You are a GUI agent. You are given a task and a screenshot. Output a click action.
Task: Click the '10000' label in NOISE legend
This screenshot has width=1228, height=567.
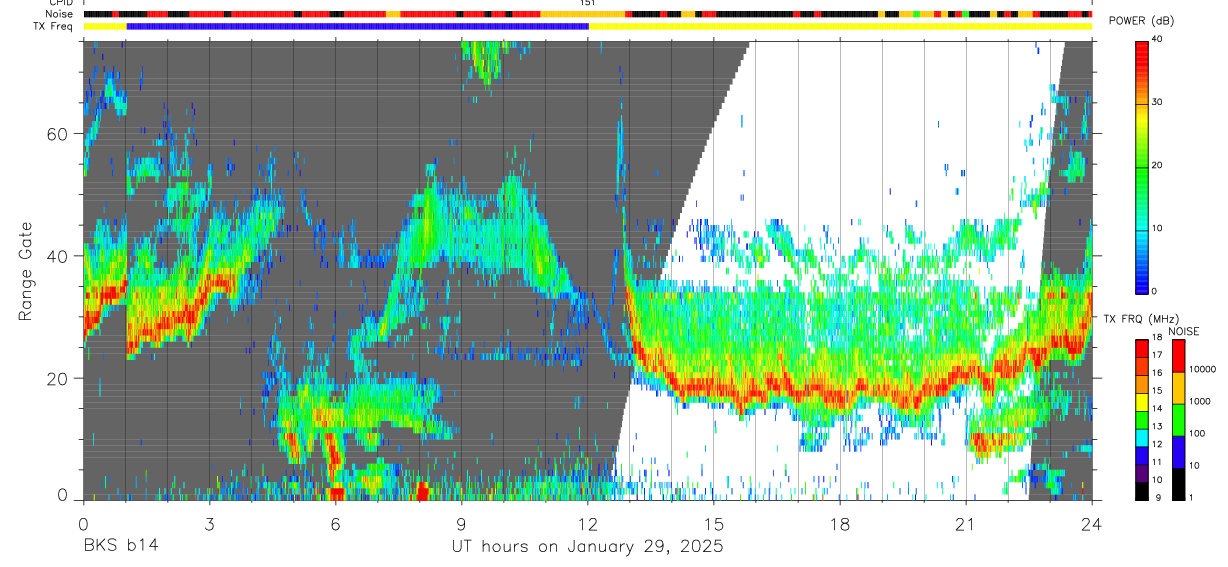[x=1204, y=370]
